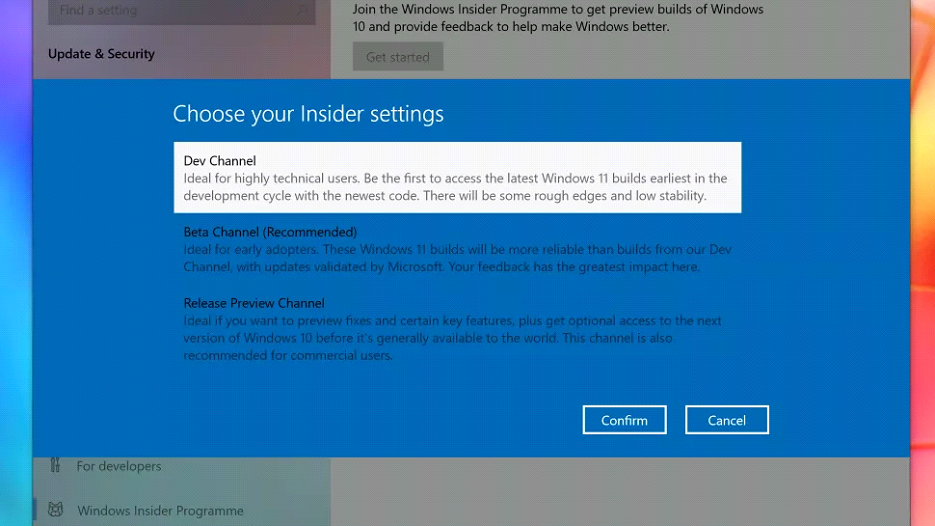
Task: Choose Beta Channel (Recommended) option
Action: 457,249
